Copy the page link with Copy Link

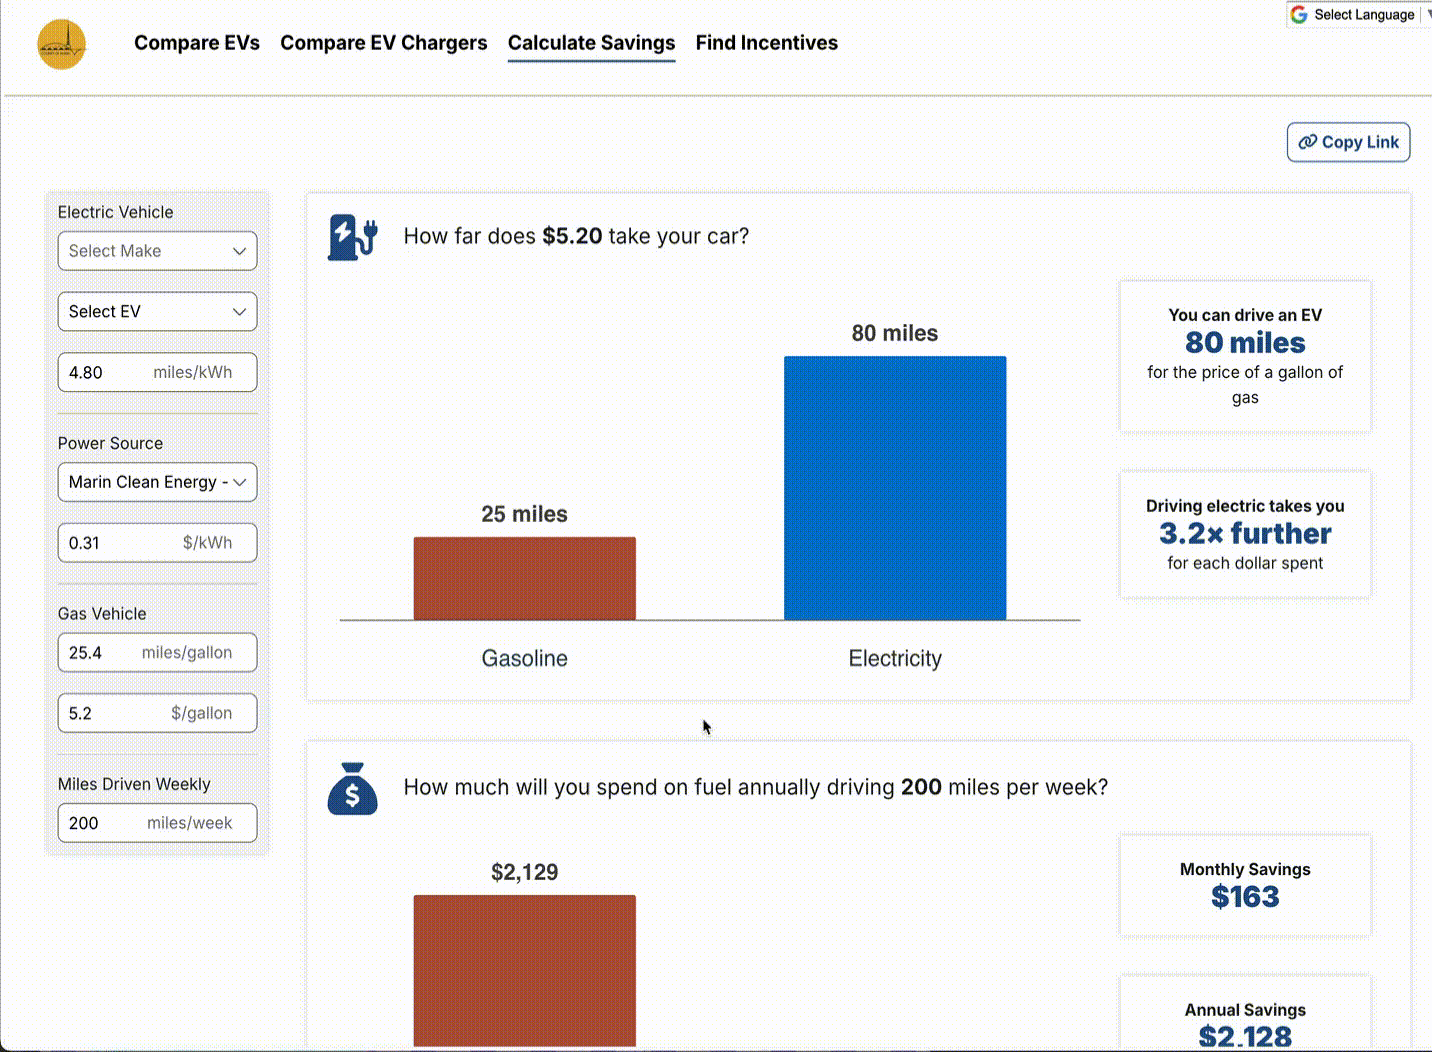click(1348, 142)
